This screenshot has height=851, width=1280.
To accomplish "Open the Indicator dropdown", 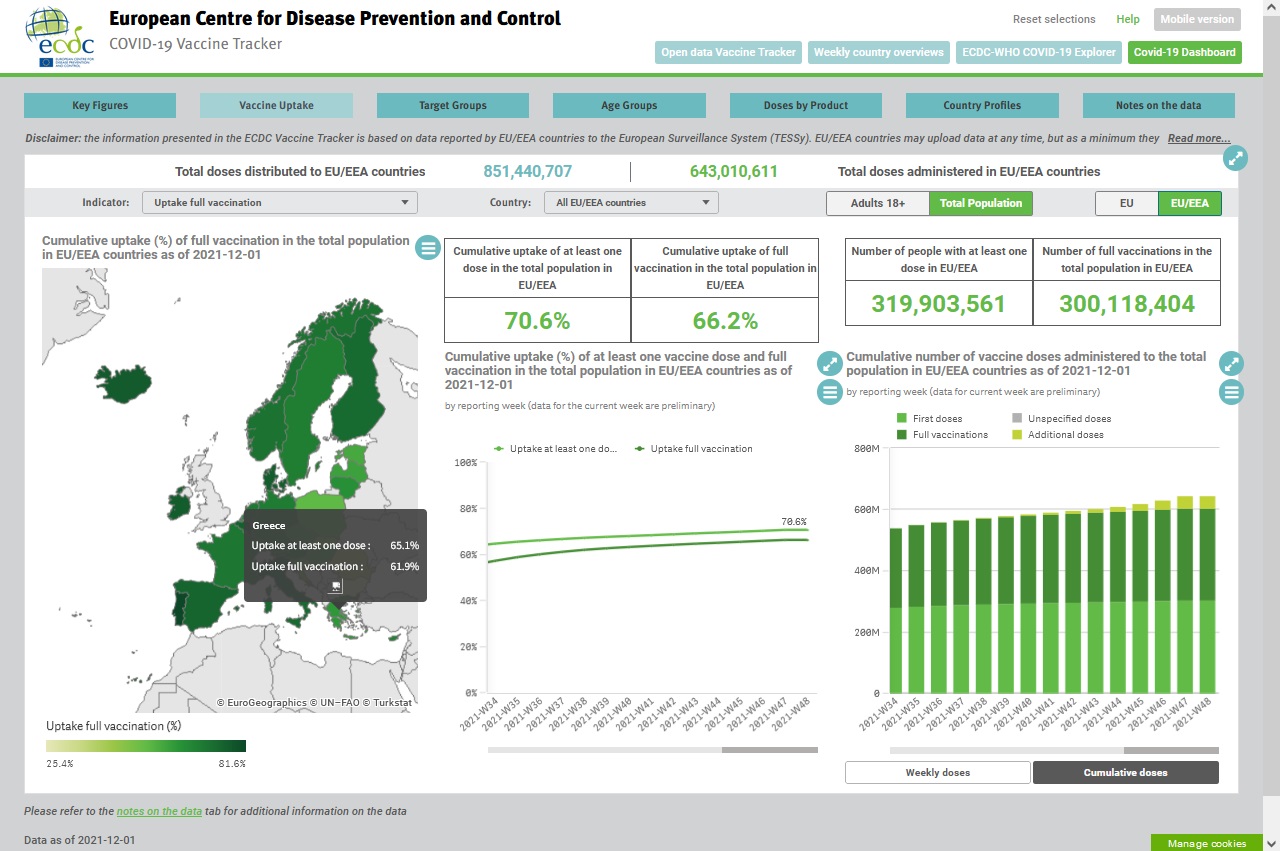I will (279, 203).
